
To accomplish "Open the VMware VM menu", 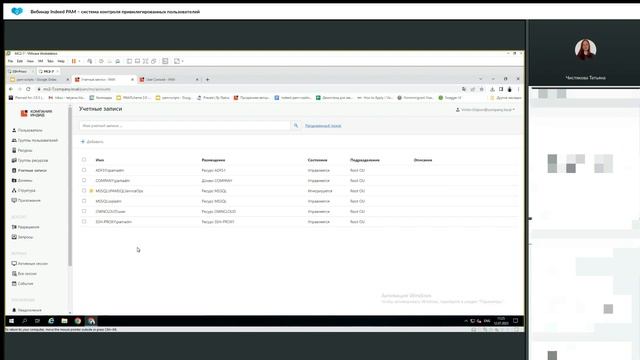I will click(40, 61).
